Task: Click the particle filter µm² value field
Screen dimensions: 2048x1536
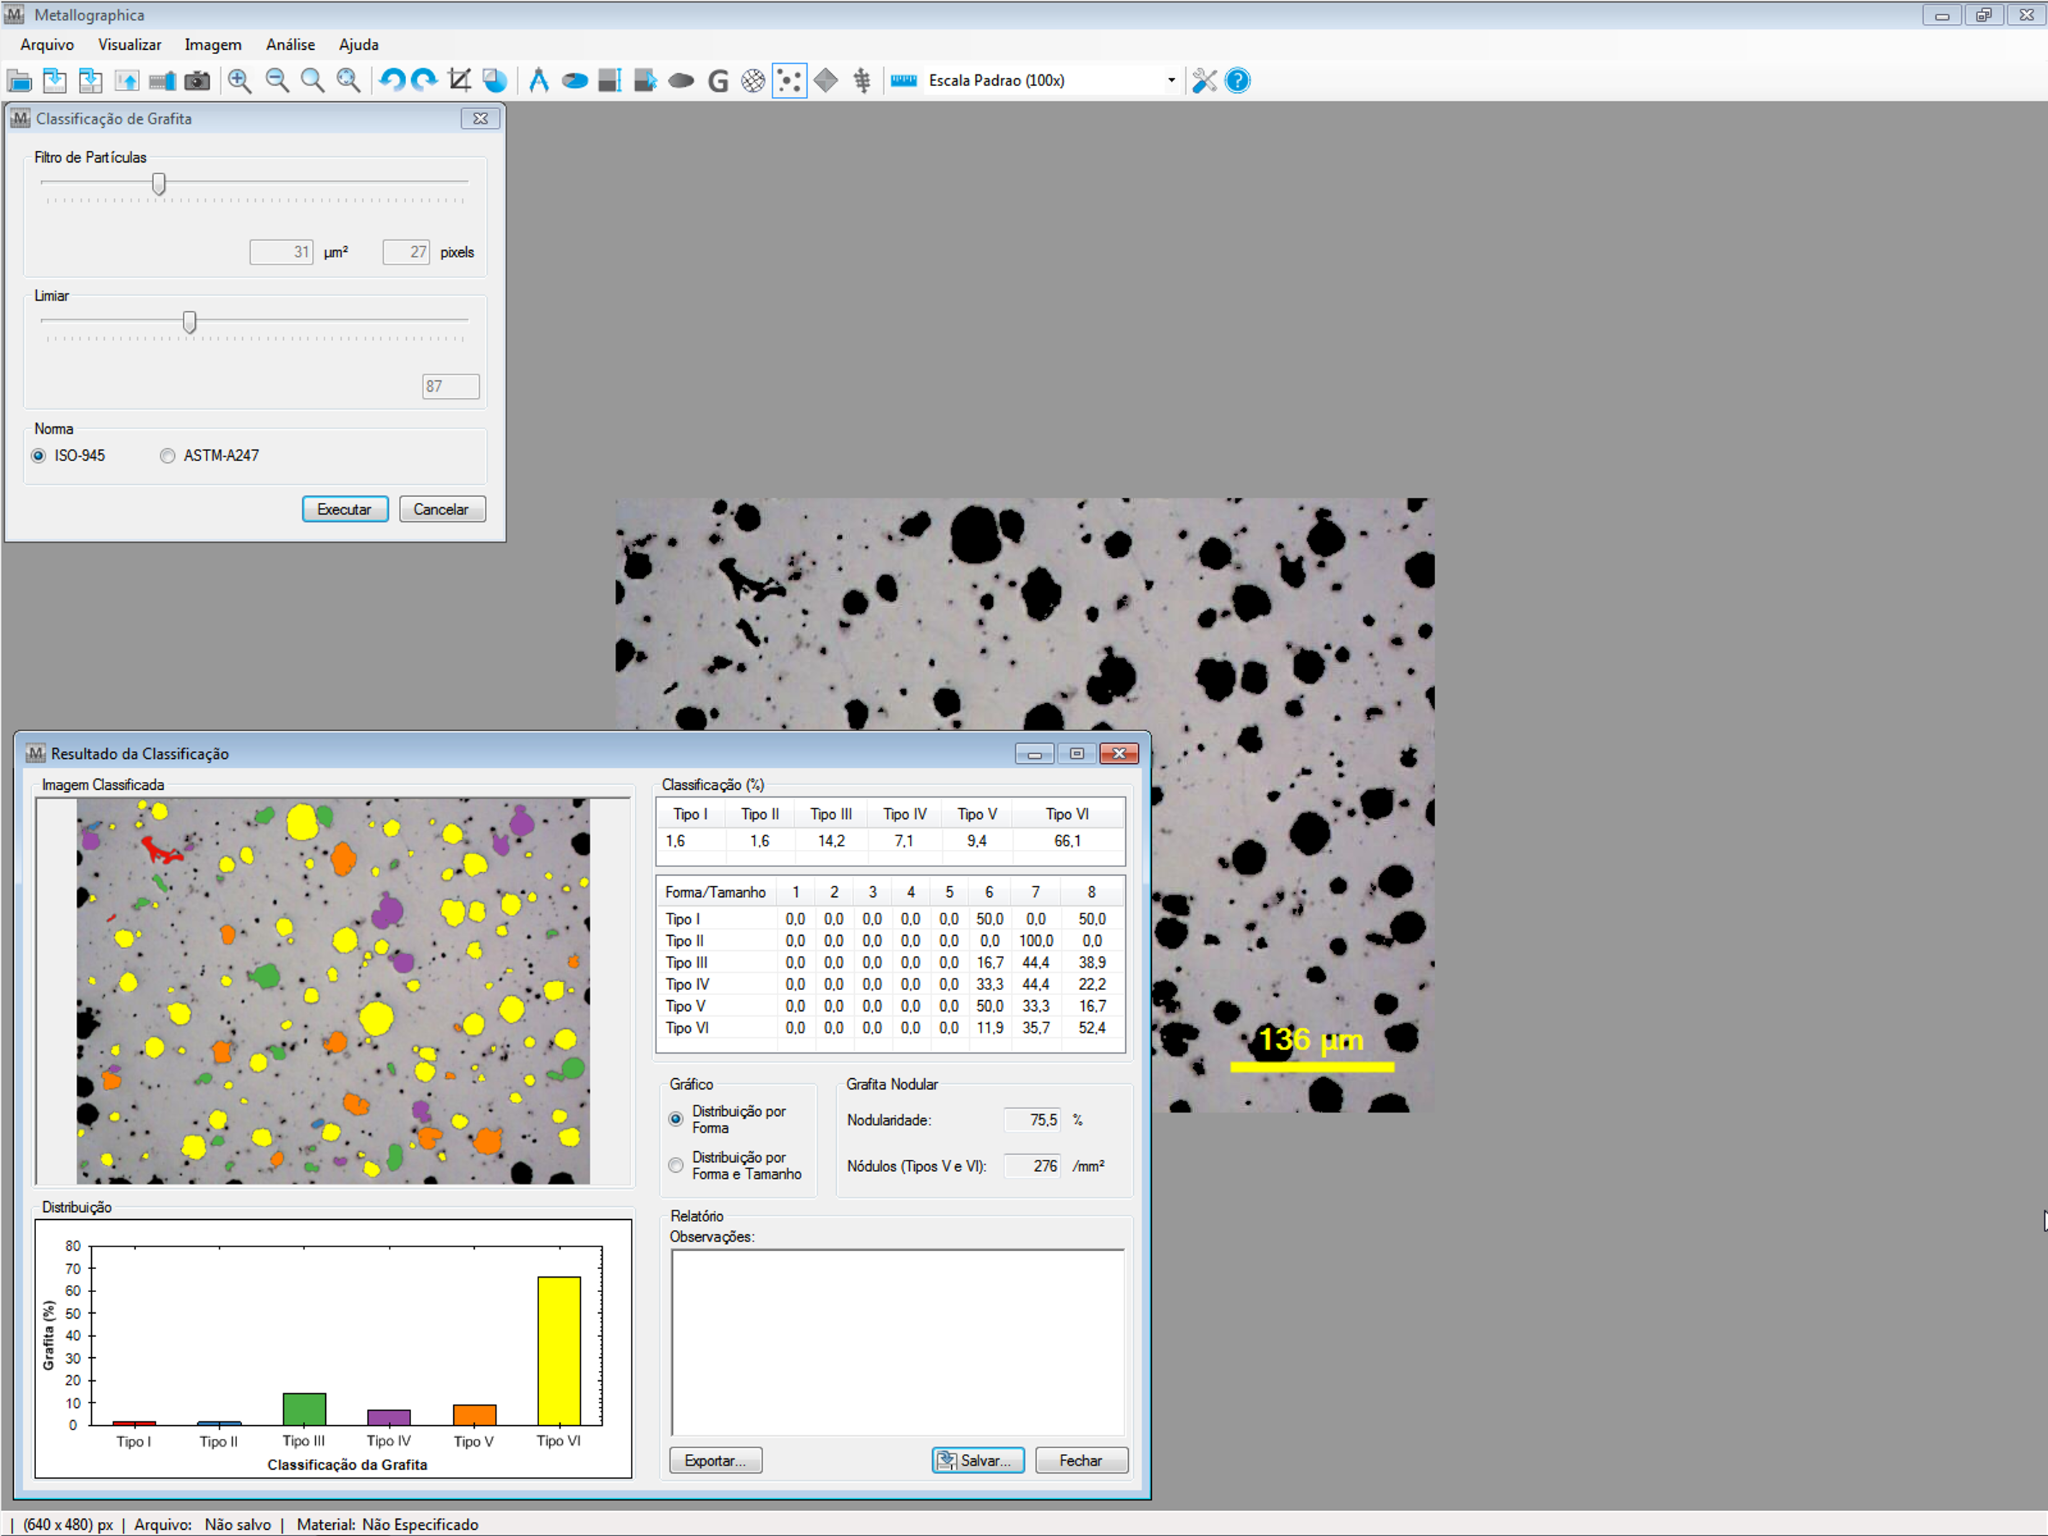Action: pyautogui.click(x=281, y=252)
